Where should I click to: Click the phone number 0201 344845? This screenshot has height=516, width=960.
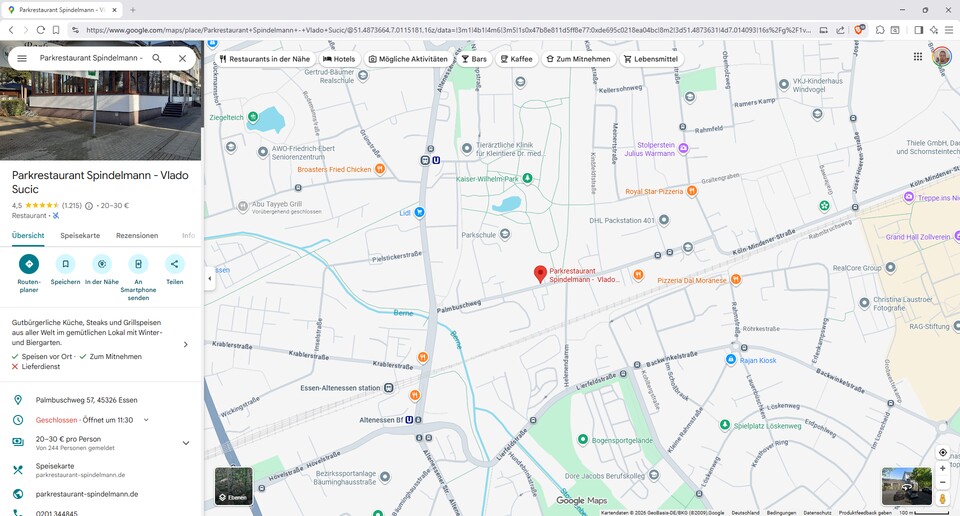pos(56,513)
